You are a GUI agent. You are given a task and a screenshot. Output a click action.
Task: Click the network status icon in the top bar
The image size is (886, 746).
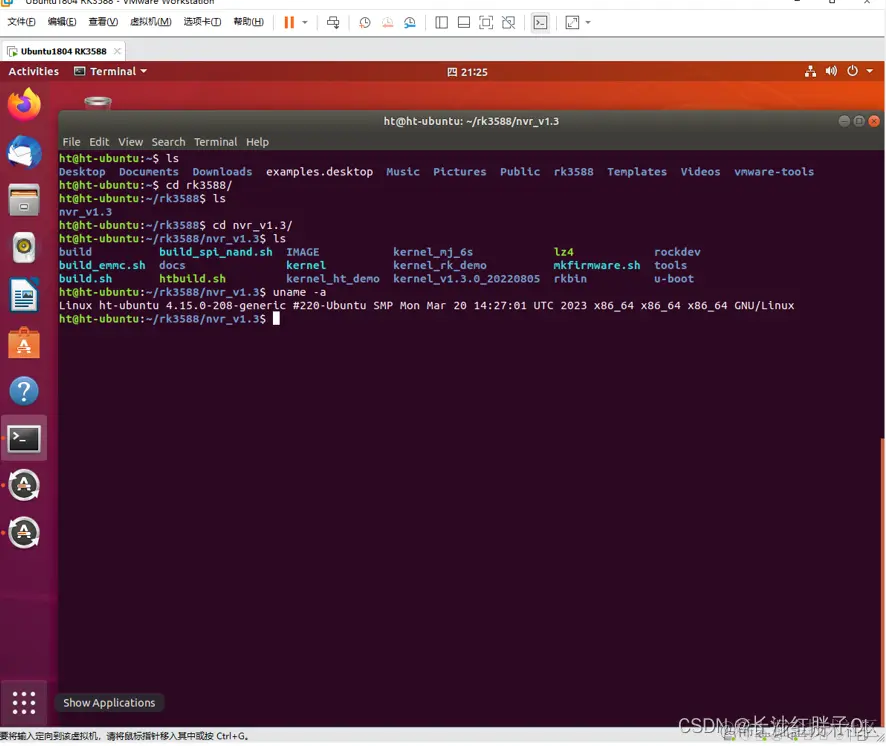(x=810, y=72)
